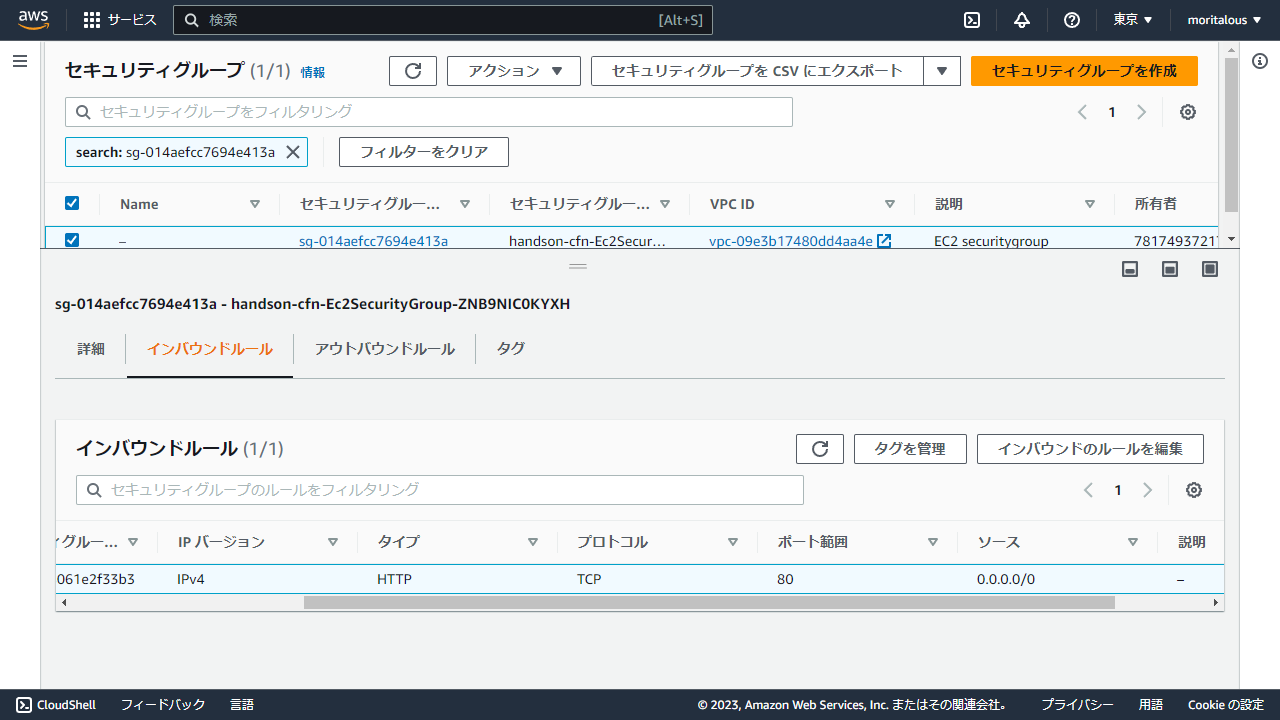Viewport: 1280px width, 720px height.
Task: Toggle the select-all checkbox in header
Action: point(72,204)
